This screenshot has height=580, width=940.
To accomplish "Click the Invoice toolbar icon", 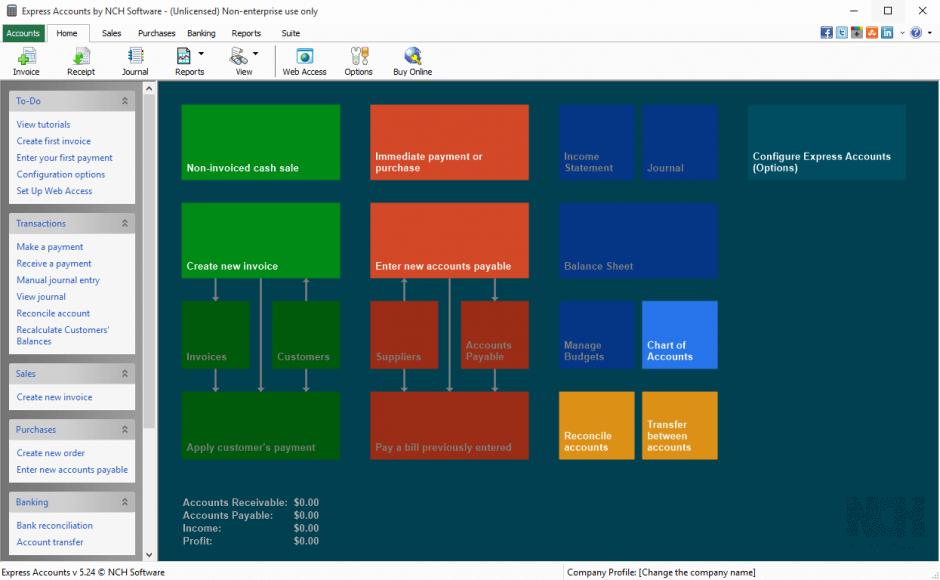I will click(26, 62).
